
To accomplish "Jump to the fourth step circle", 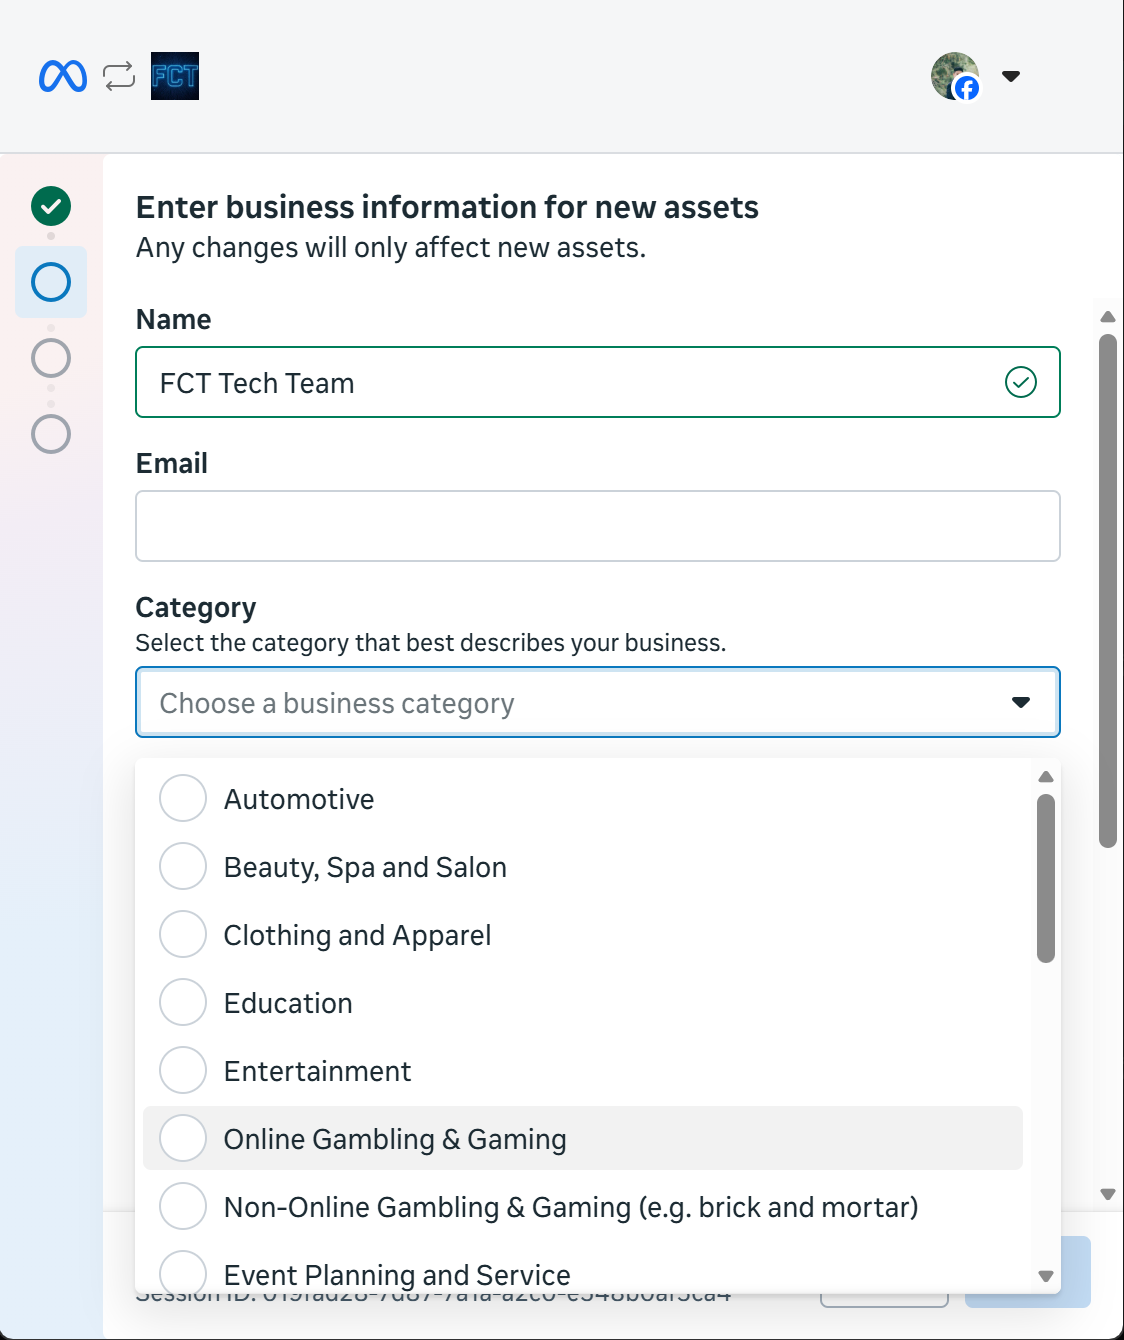I will tap(51, 434).
